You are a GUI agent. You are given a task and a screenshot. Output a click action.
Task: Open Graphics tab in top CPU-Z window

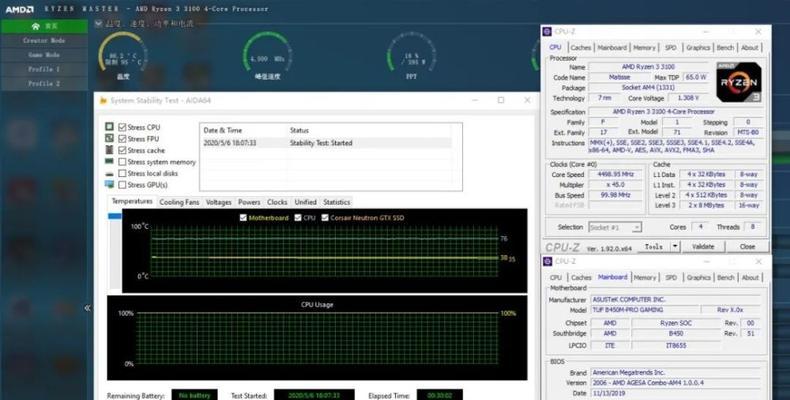pos(698,47)
